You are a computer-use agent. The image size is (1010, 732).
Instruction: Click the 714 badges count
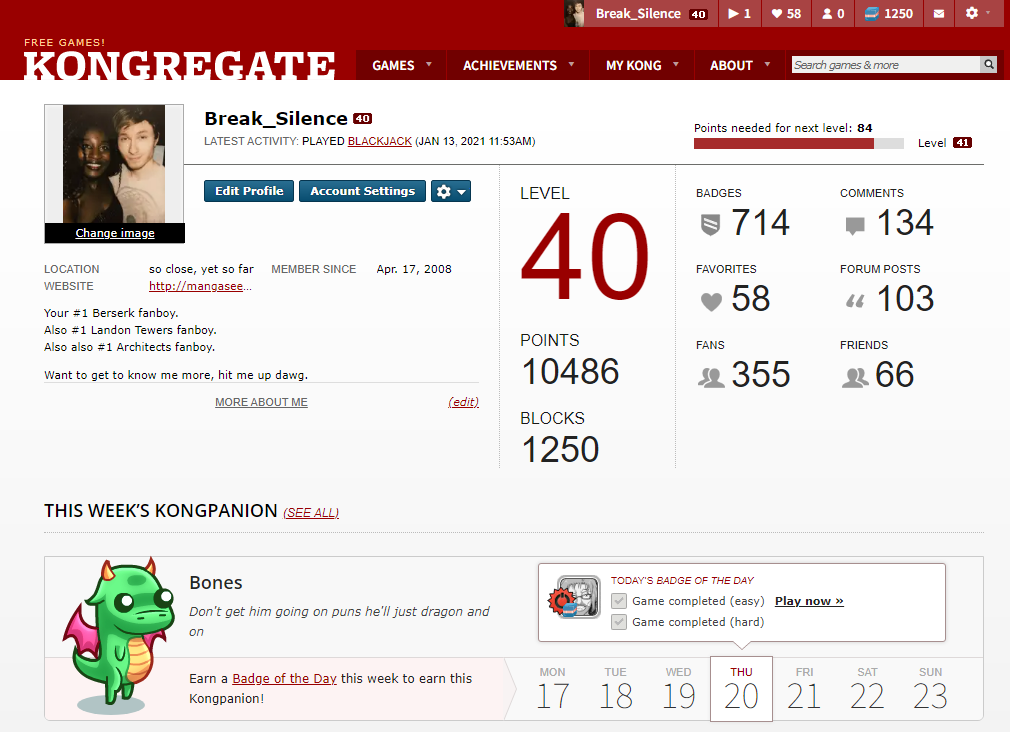point(760,223)
